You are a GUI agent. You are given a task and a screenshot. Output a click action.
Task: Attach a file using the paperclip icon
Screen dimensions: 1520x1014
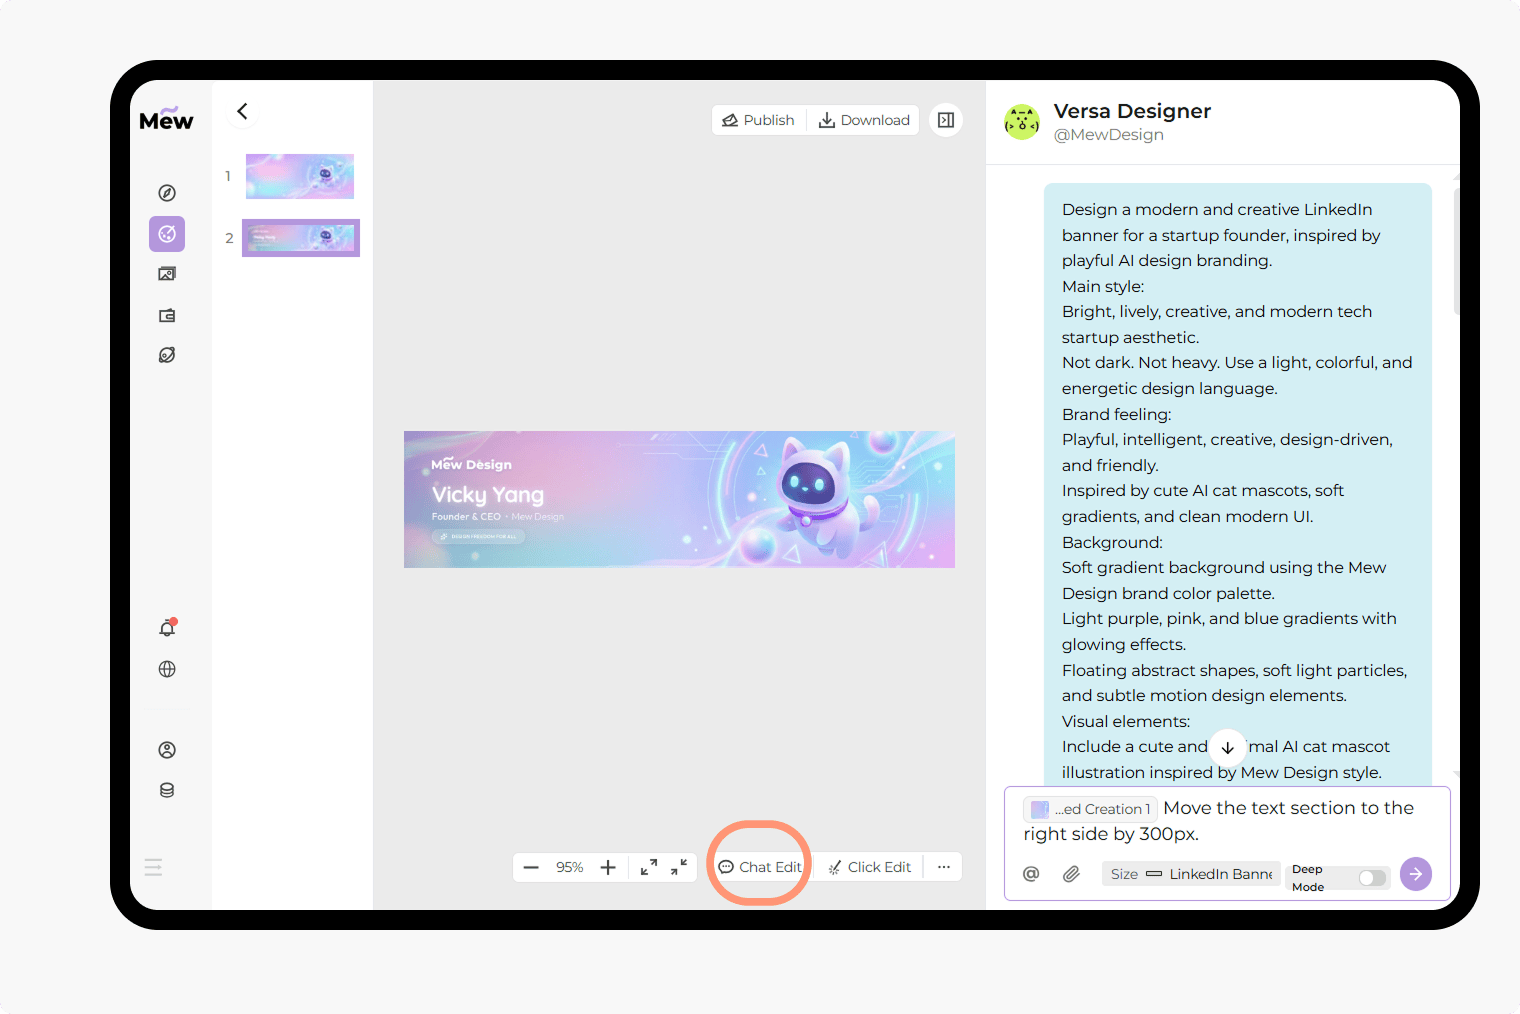point(1071,873)
